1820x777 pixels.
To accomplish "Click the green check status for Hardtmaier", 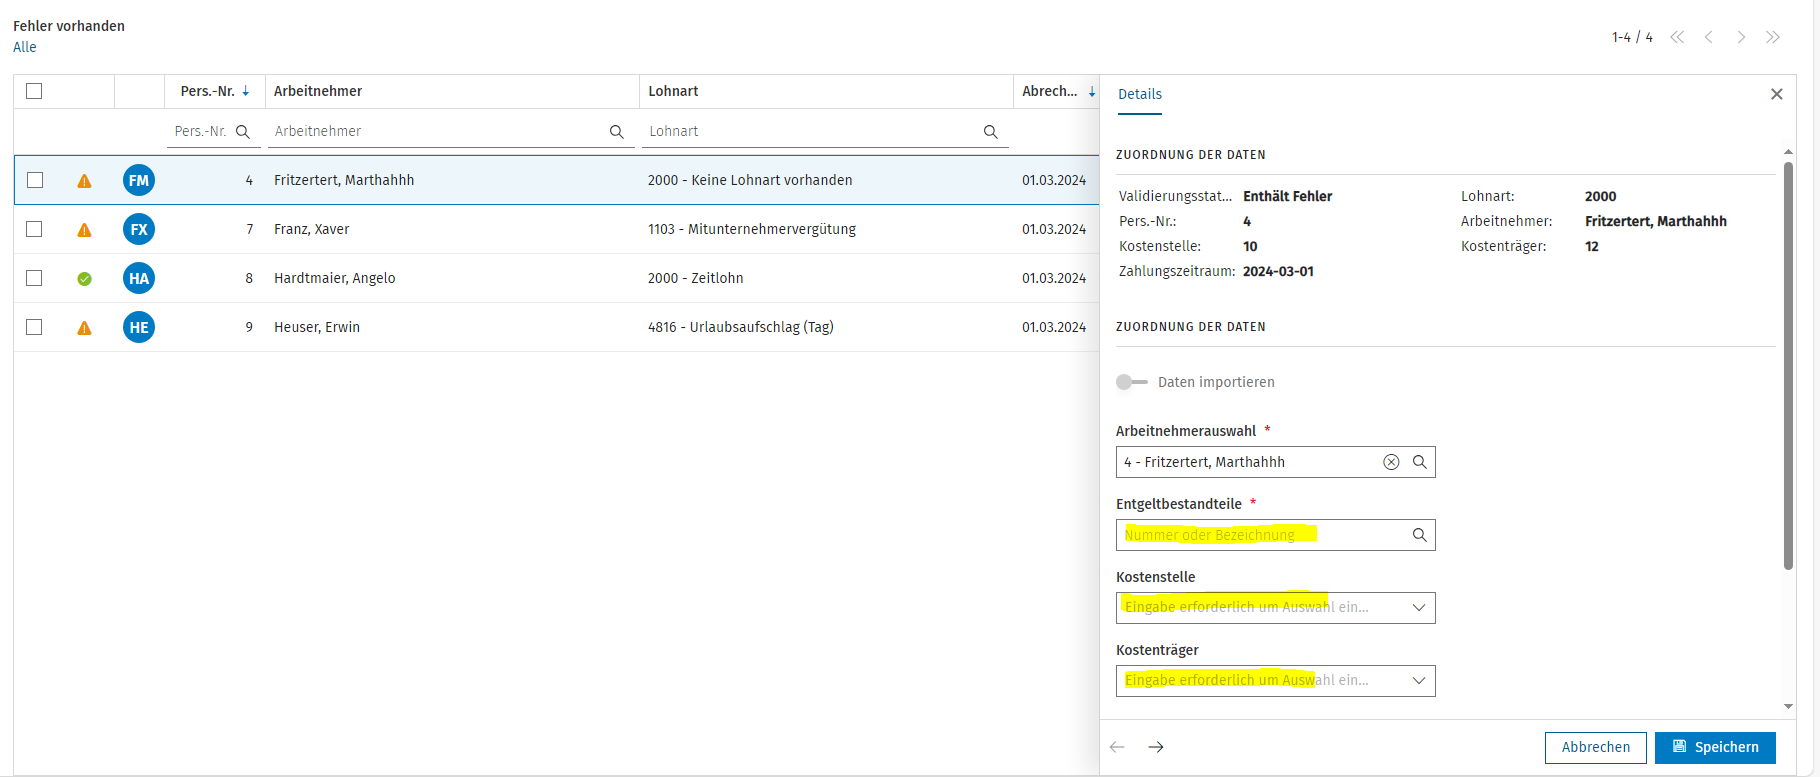I will 84,279.
